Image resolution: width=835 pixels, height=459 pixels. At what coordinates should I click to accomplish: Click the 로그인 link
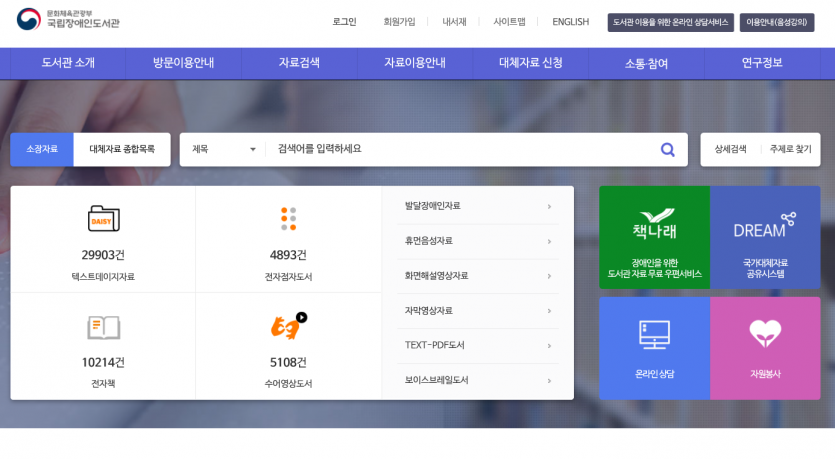point(345,22)
